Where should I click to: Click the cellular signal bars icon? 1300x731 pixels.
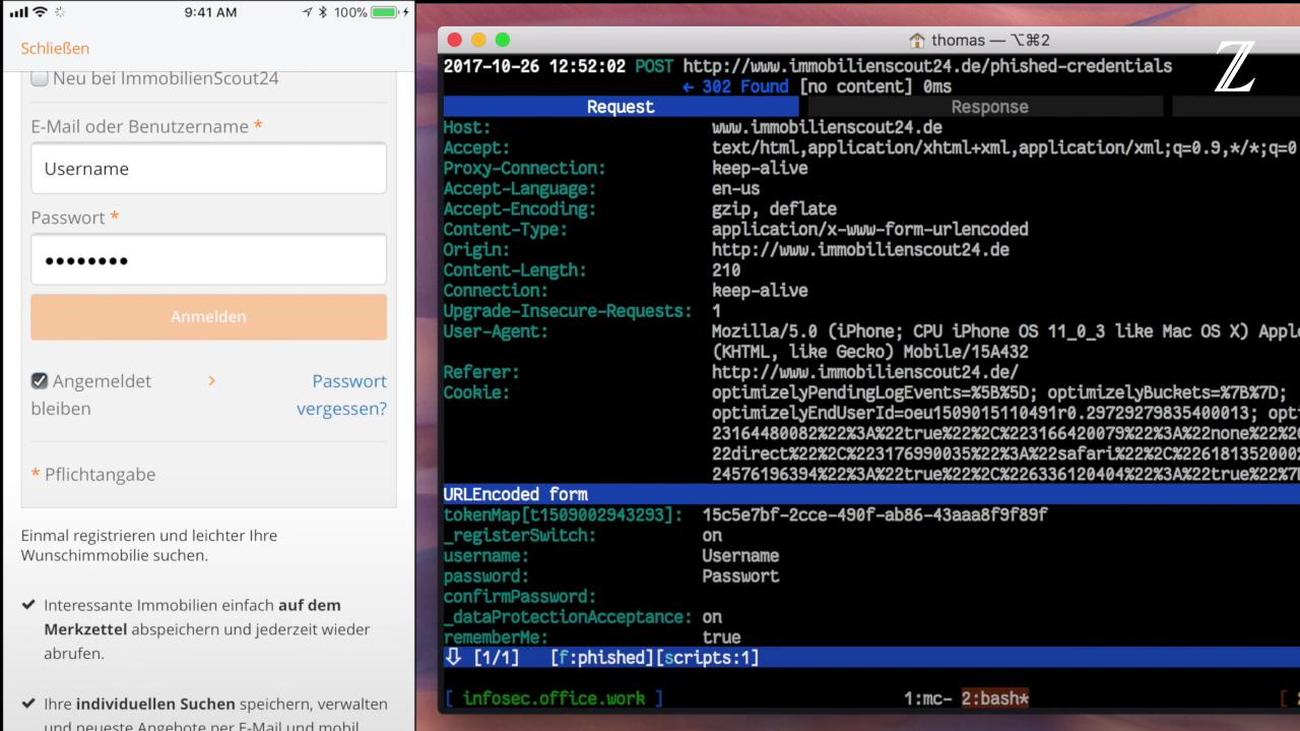pos(18,12)
